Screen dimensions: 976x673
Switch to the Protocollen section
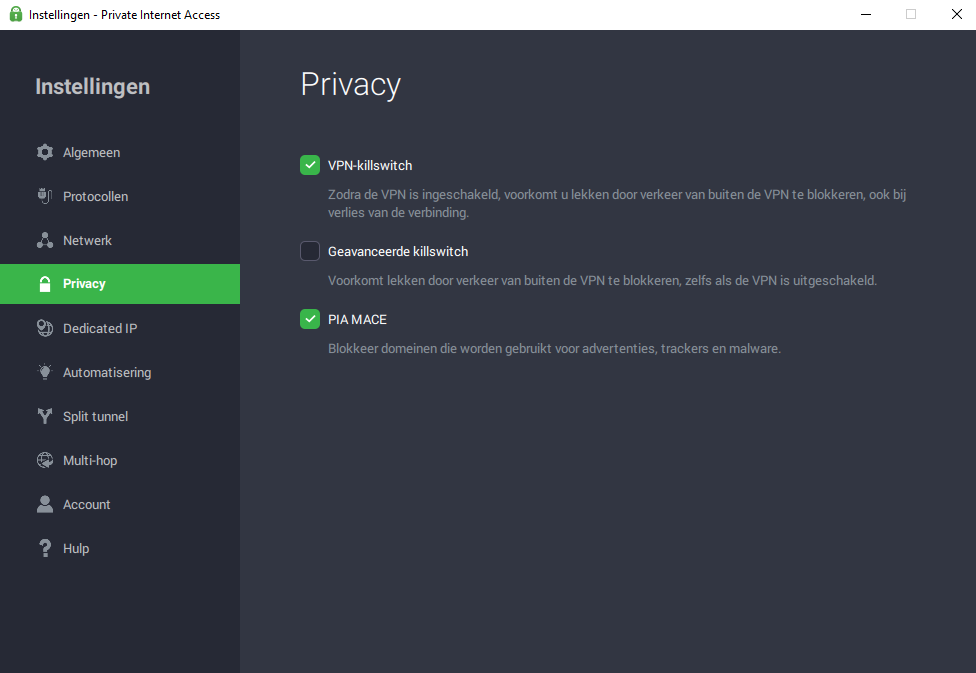(x=97, y=196)
